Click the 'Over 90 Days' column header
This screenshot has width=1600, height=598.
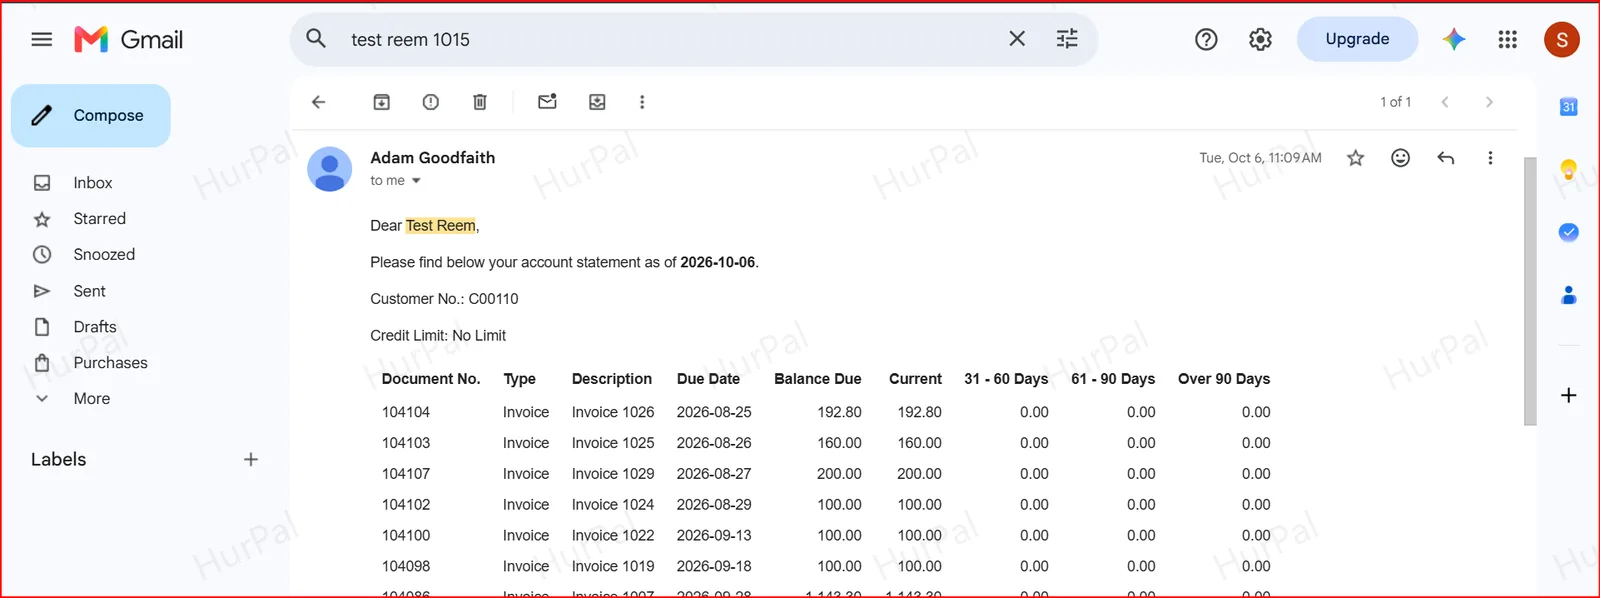[1224, 379]
